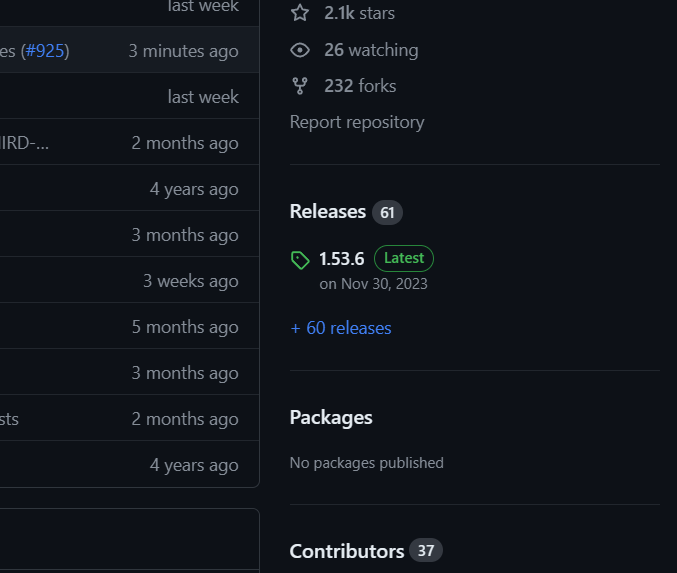Screen dimensions: 677x573
Task: Open pull request #925 link
Action: pos(45,51)
